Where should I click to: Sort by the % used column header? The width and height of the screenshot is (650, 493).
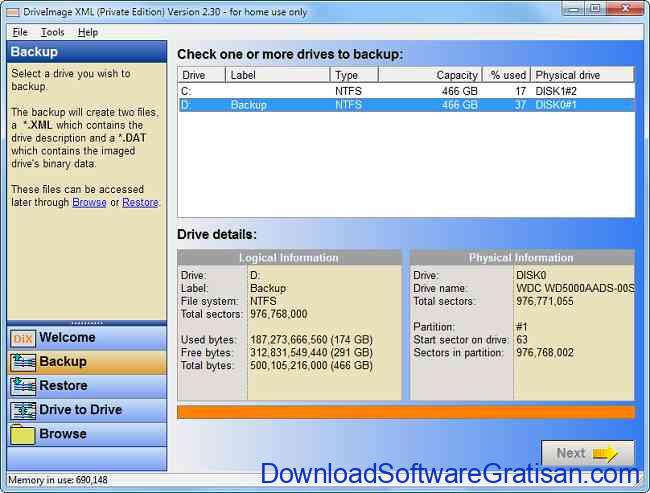point(506,75)
